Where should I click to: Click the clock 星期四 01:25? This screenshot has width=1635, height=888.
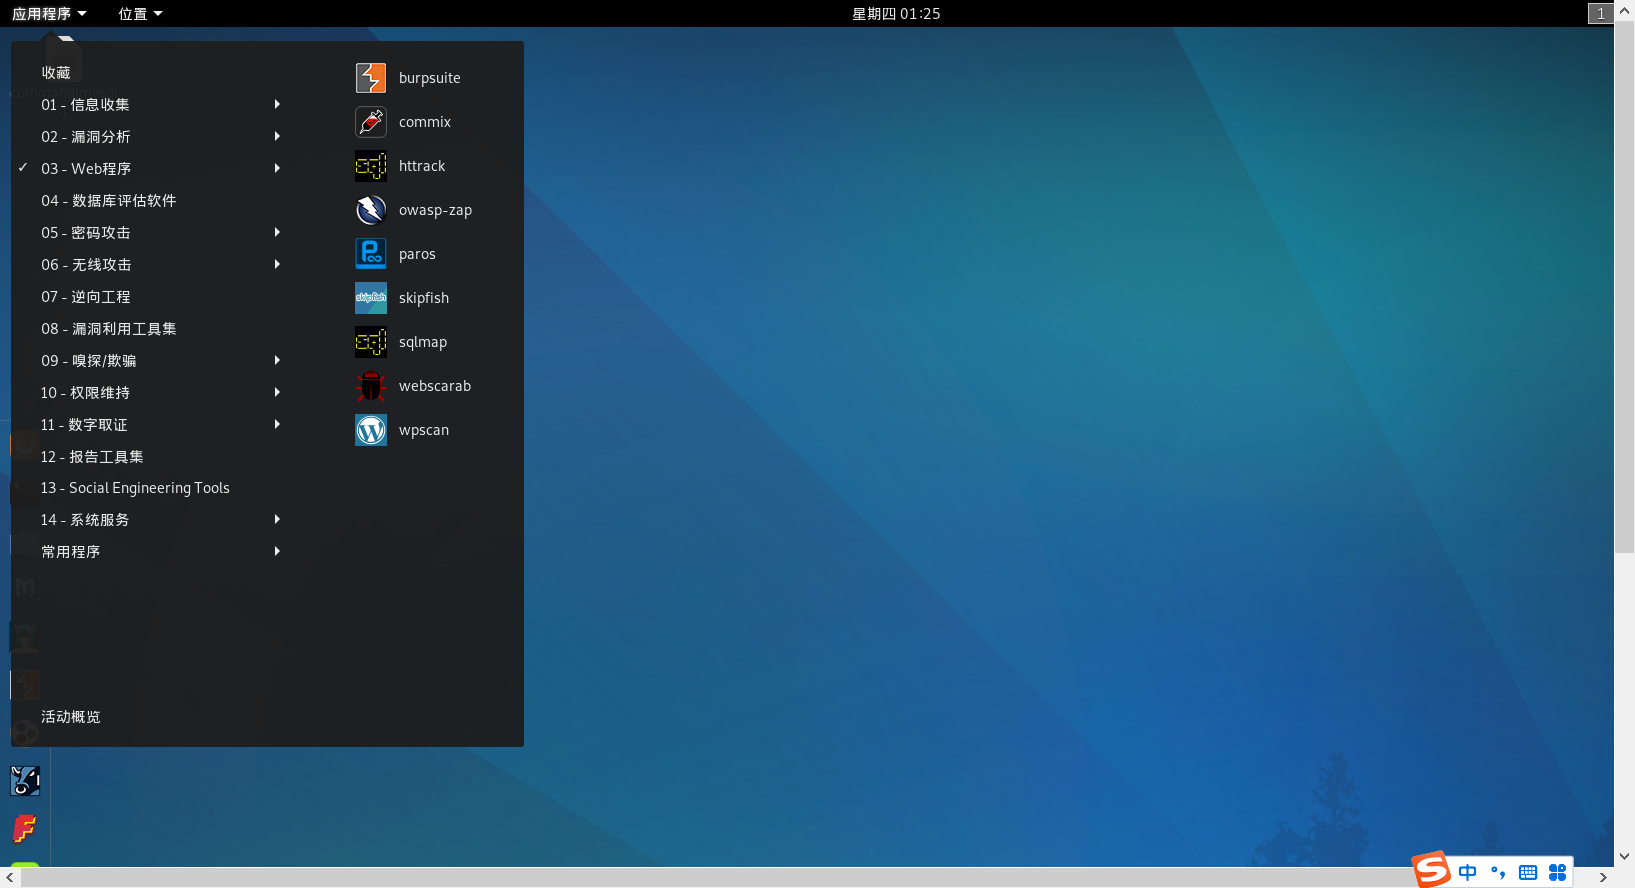point(896,13)
